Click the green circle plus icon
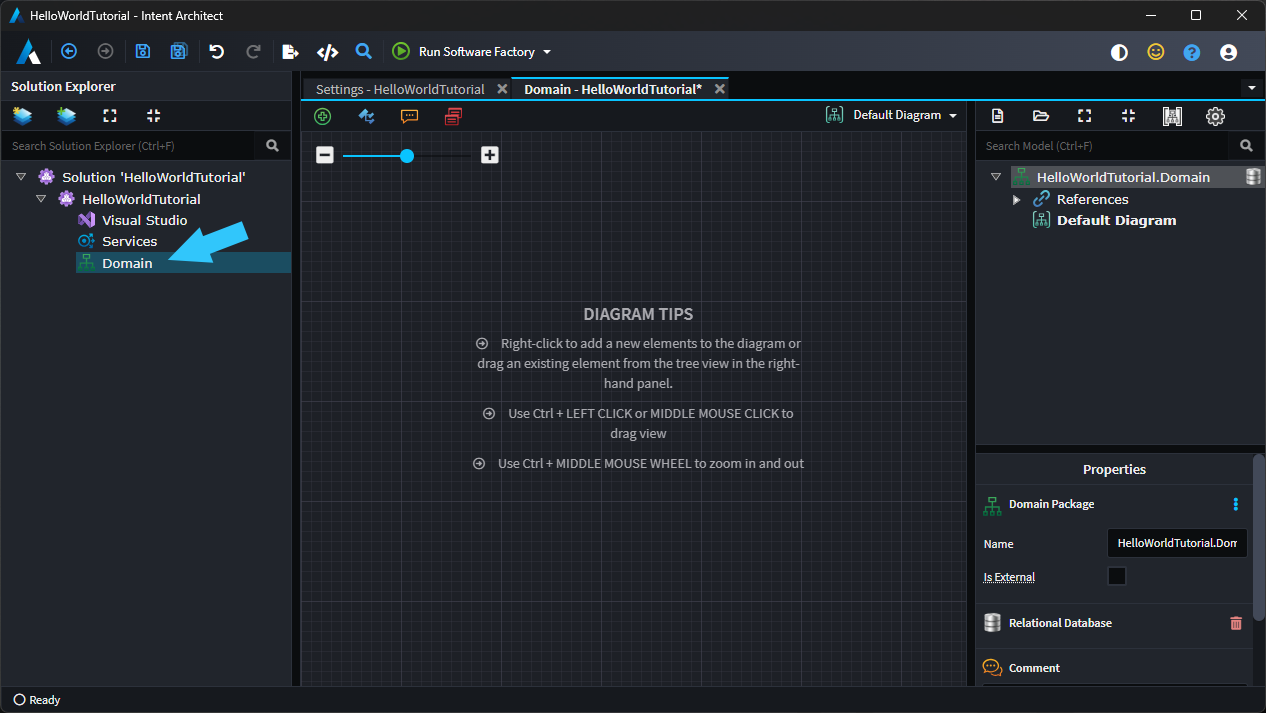 pos(322,116)
